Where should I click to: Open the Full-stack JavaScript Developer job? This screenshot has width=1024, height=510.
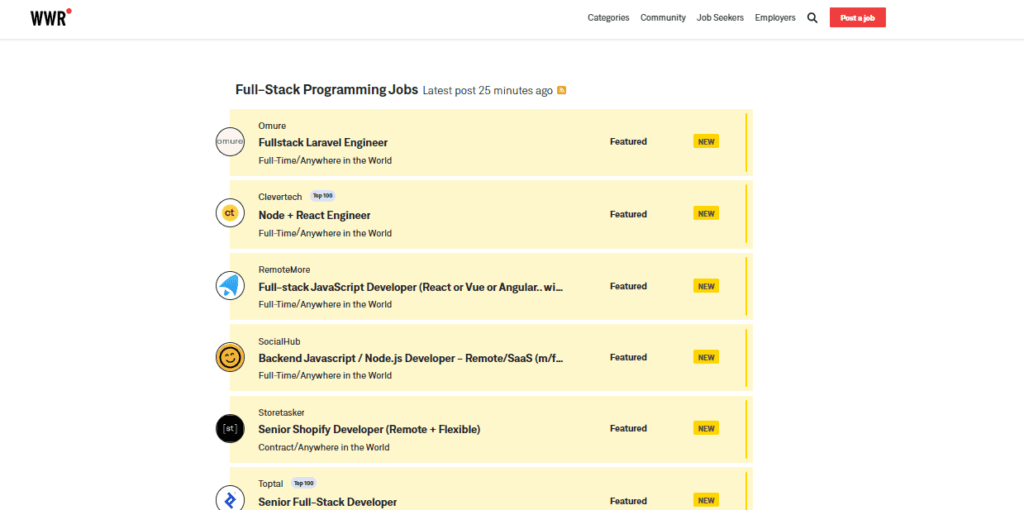coord(411,287)
